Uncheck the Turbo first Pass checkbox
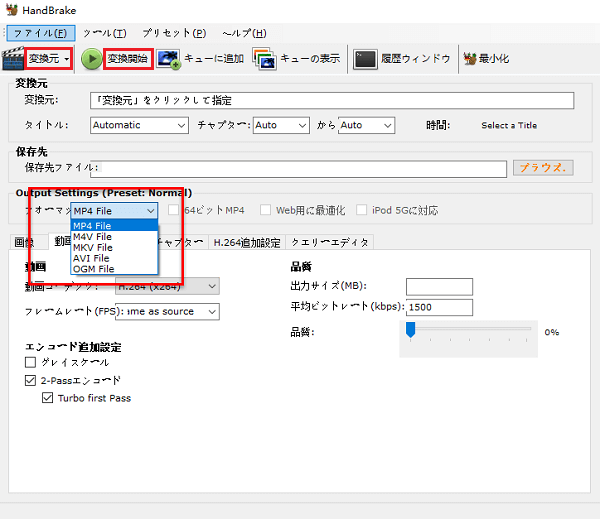600x519 pixels. tap(47, 398)
